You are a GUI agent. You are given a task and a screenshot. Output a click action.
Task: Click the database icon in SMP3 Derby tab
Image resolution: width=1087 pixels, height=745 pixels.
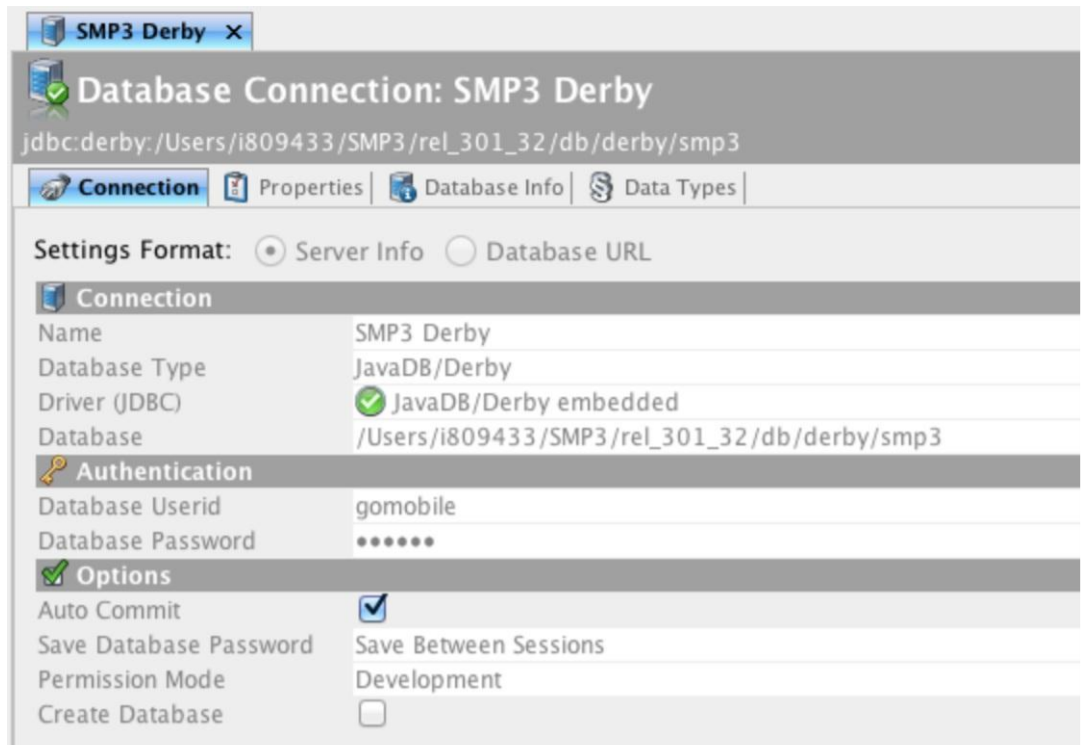53,31
